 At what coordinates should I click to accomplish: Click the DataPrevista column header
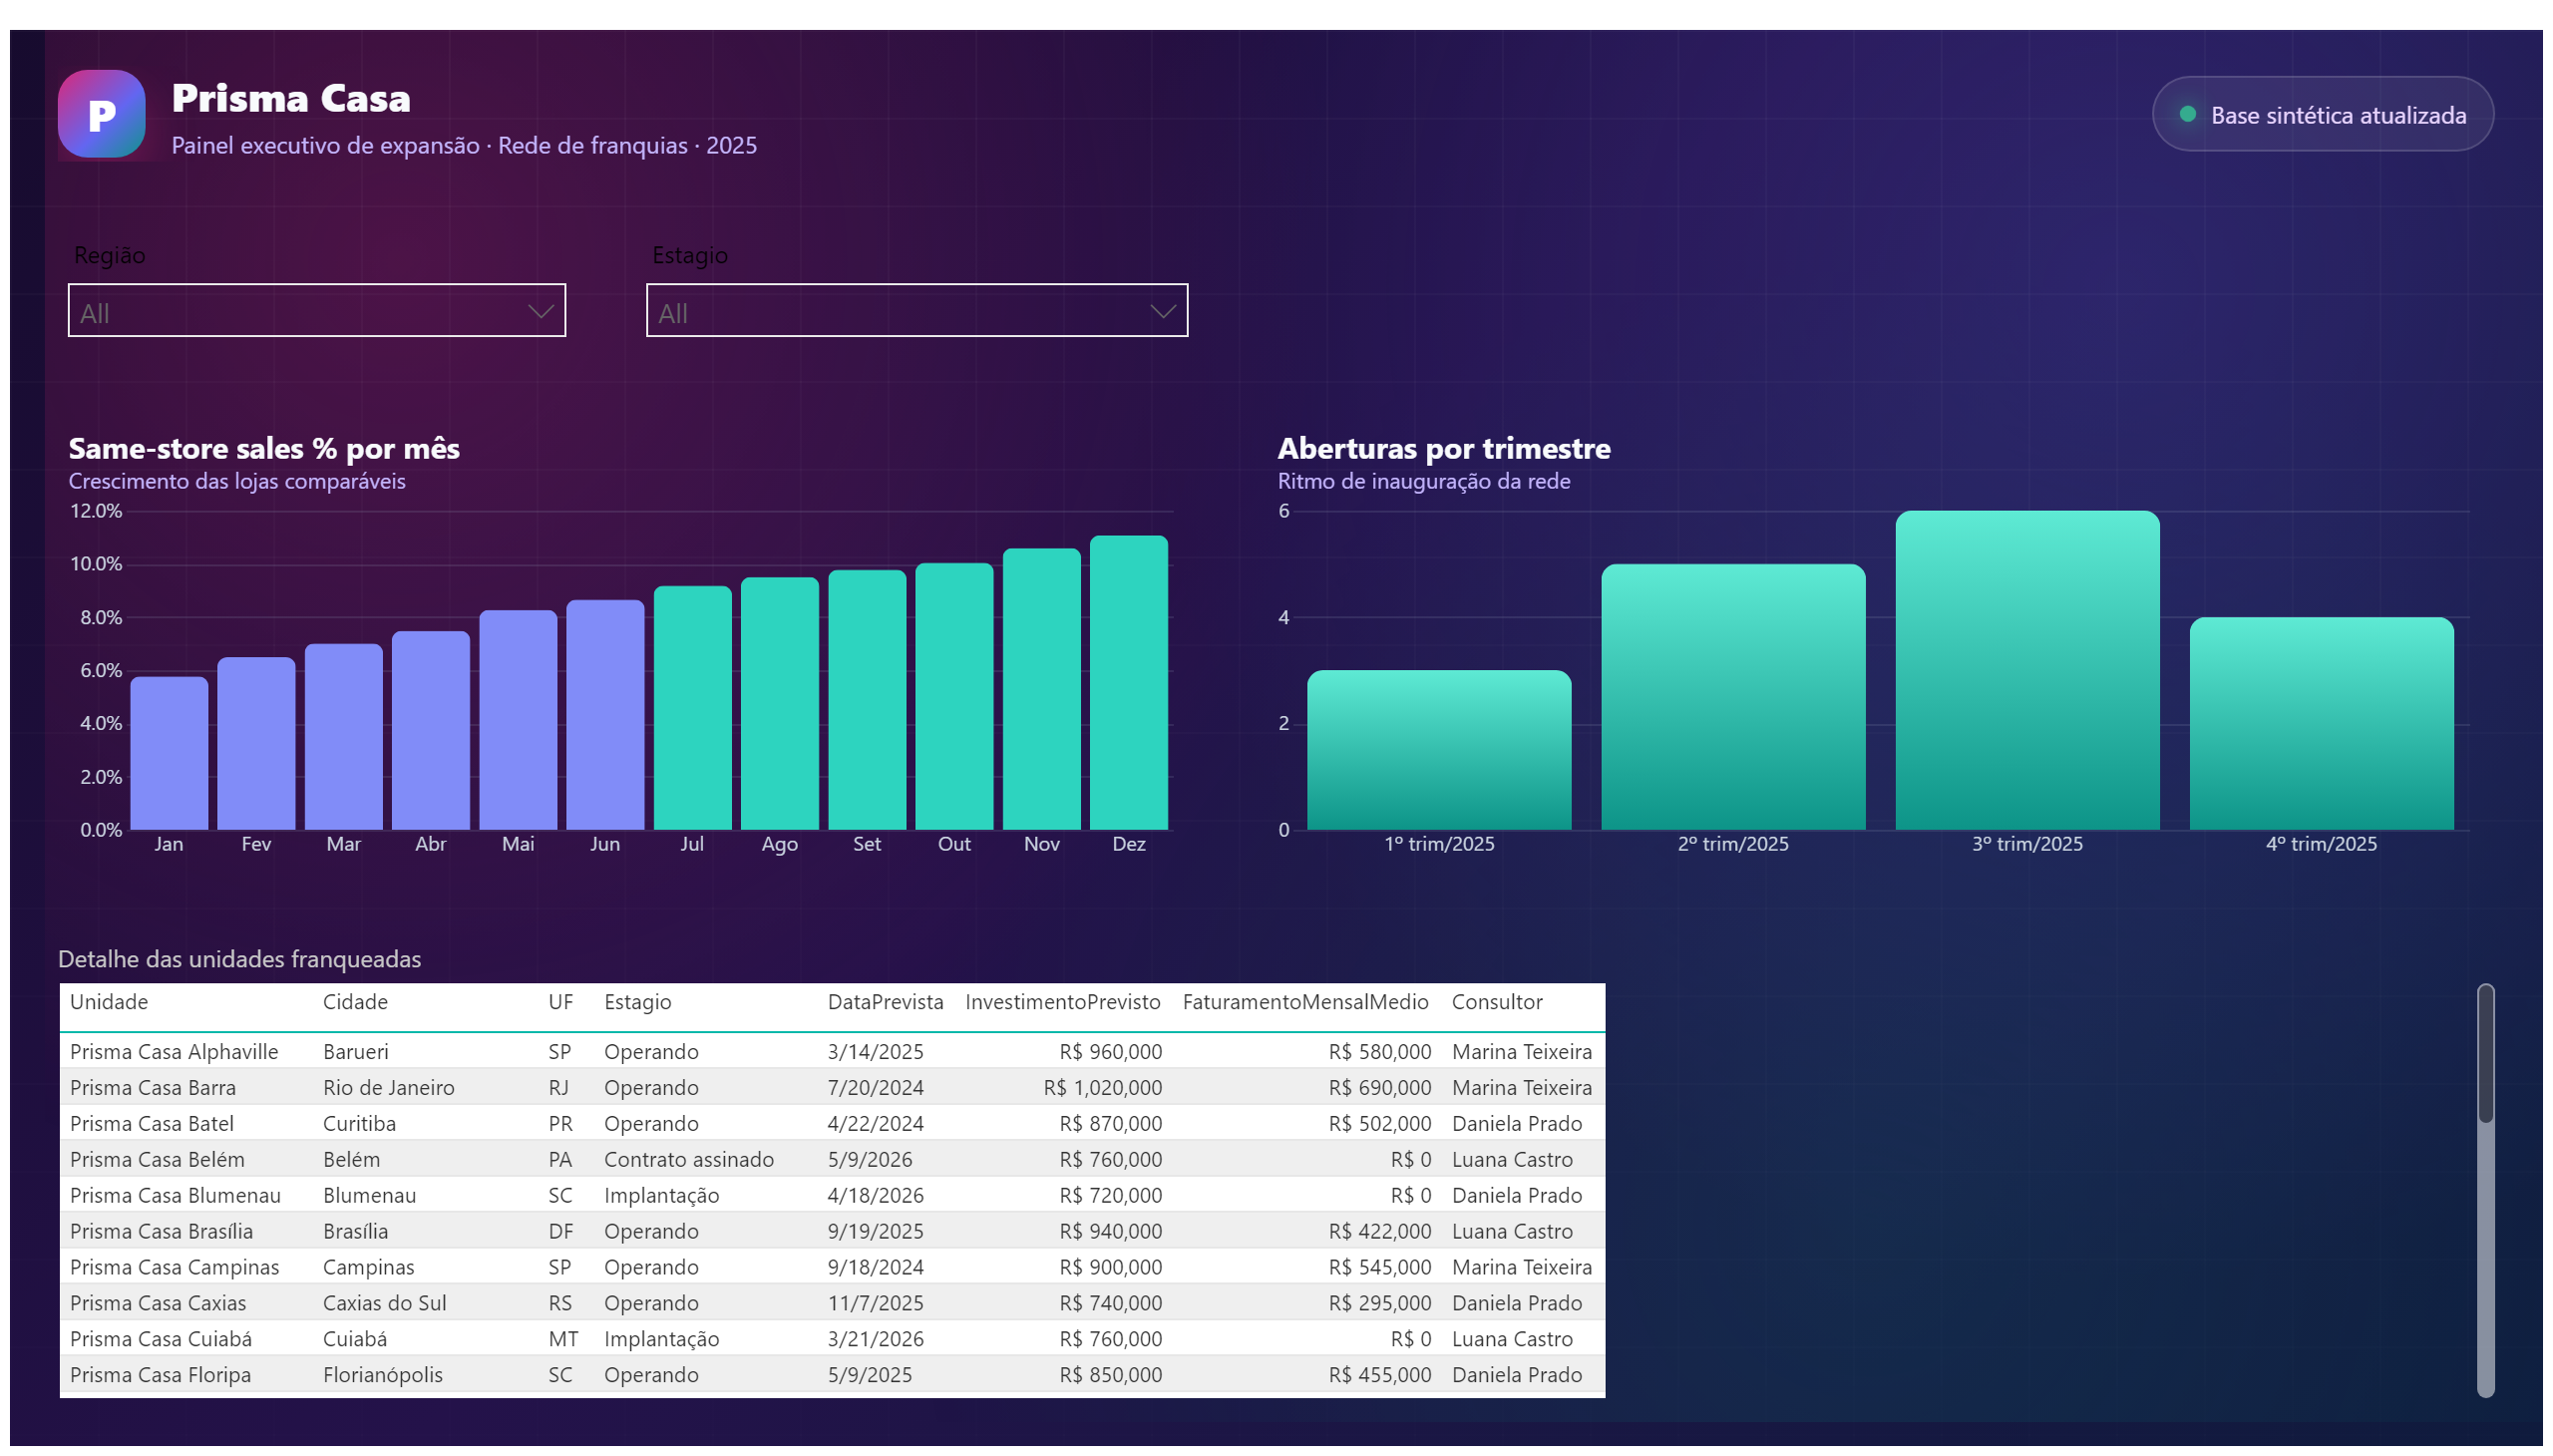tap(885, 1003)
